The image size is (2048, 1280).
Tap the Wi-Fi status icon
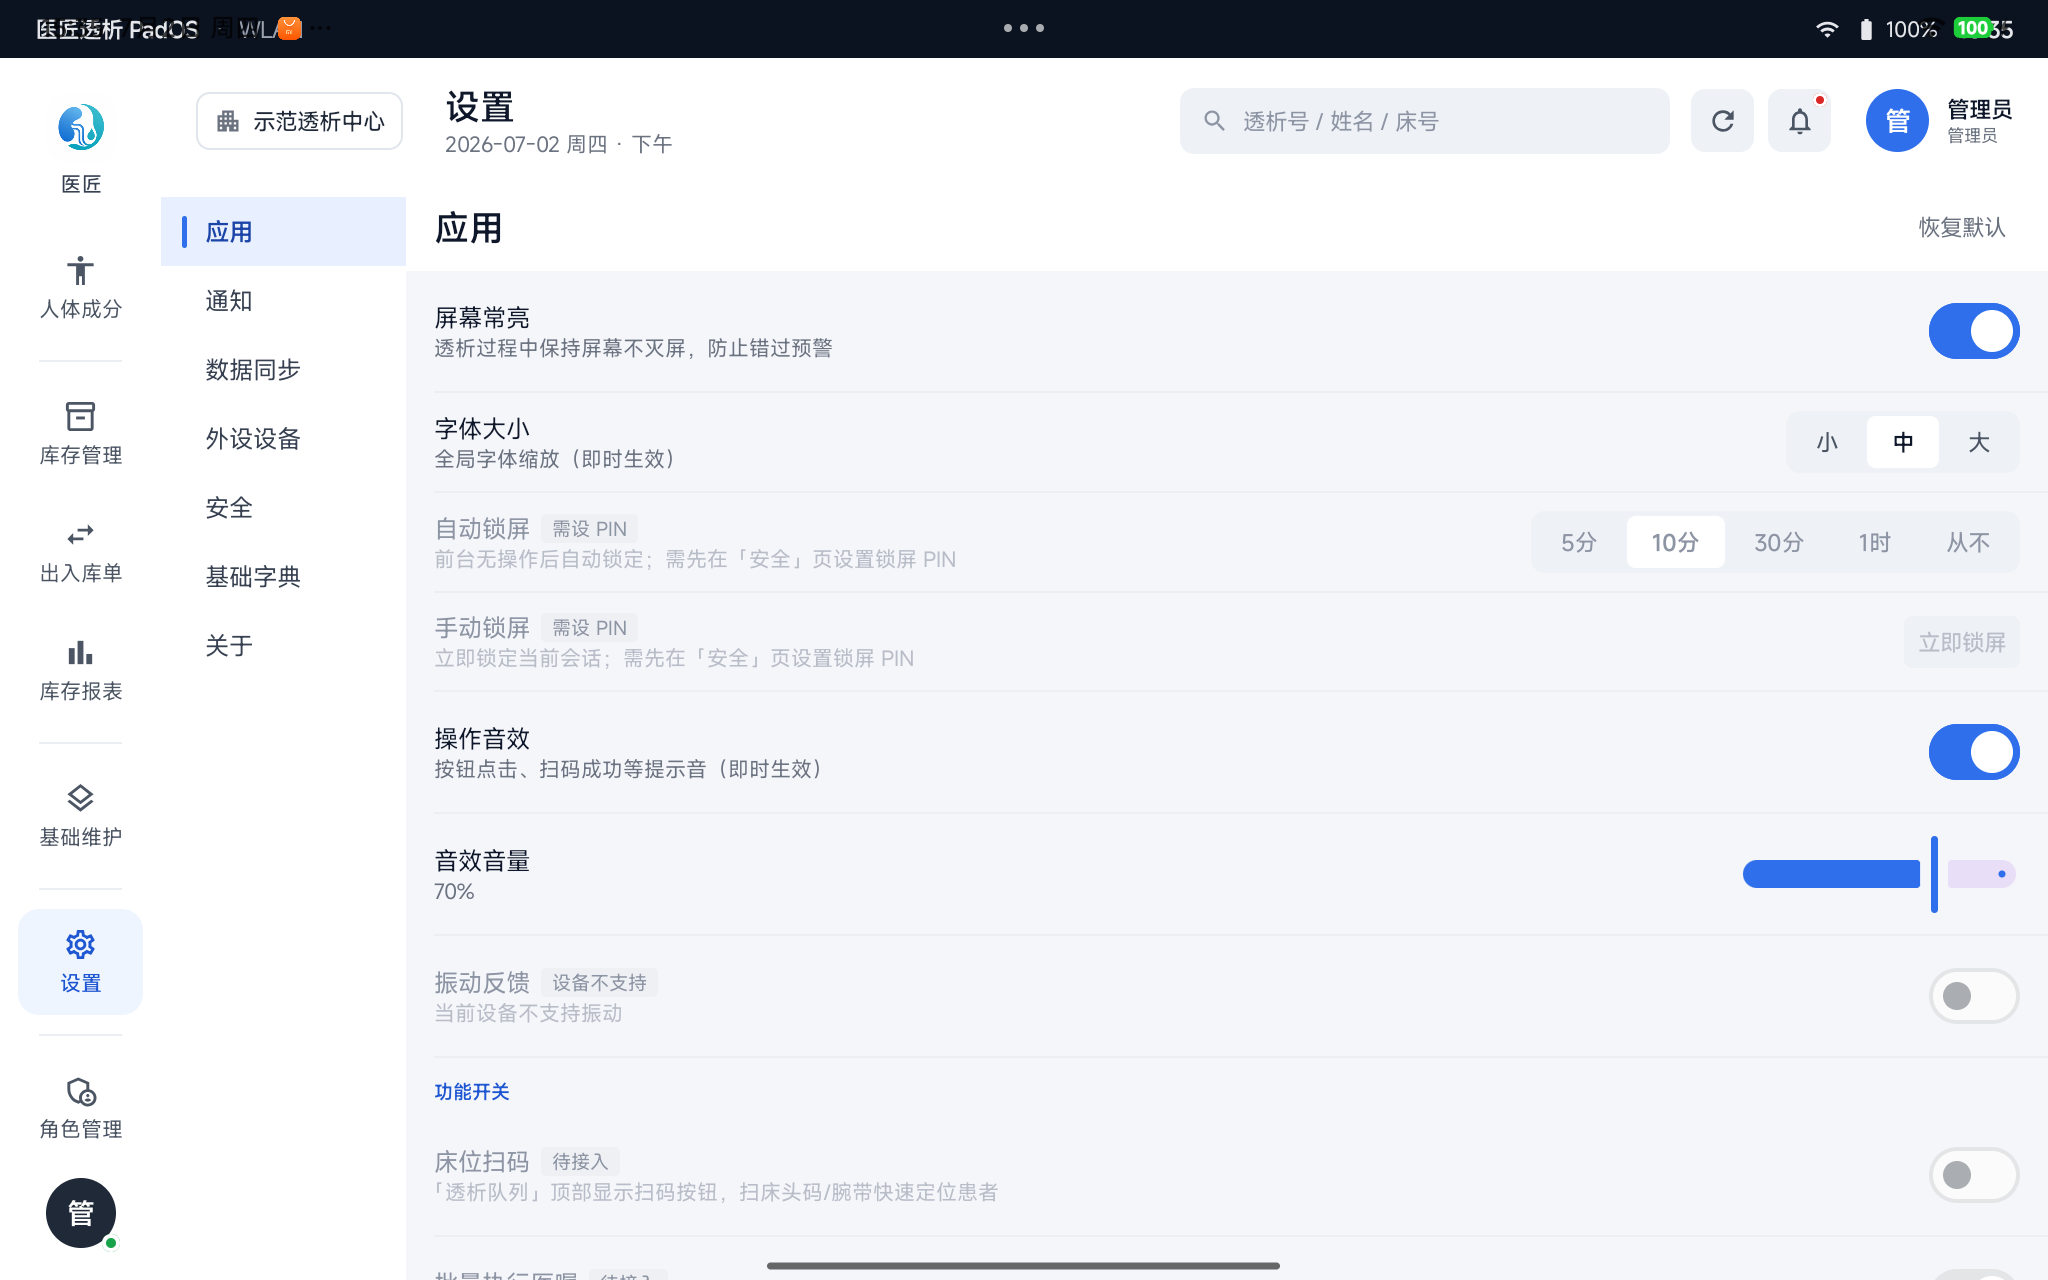1827,29
